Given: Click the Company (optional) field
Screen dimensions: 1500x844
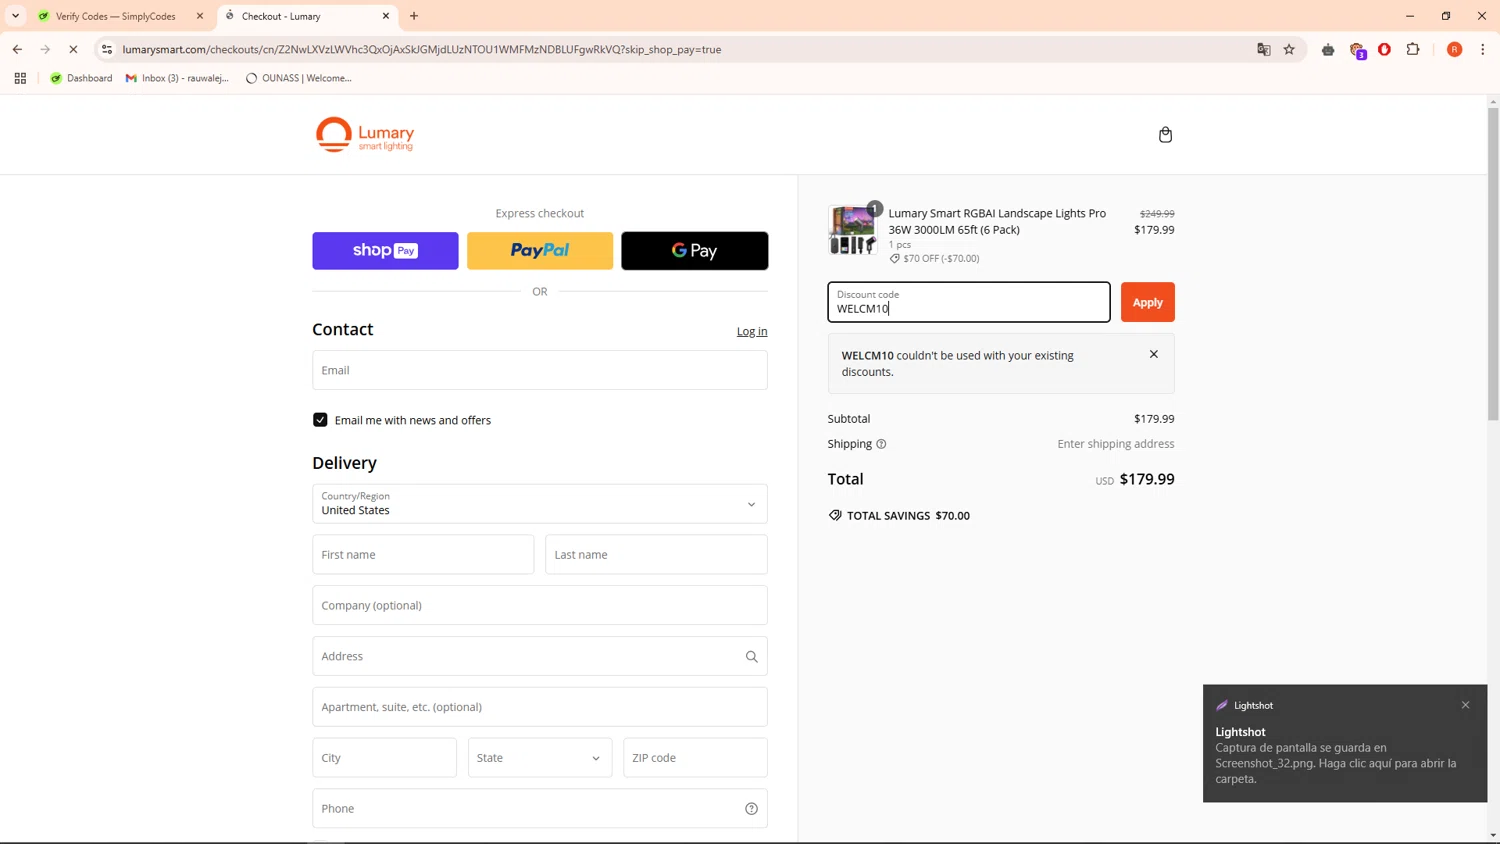Looking at the screenshot, I should tap(540, 606).
